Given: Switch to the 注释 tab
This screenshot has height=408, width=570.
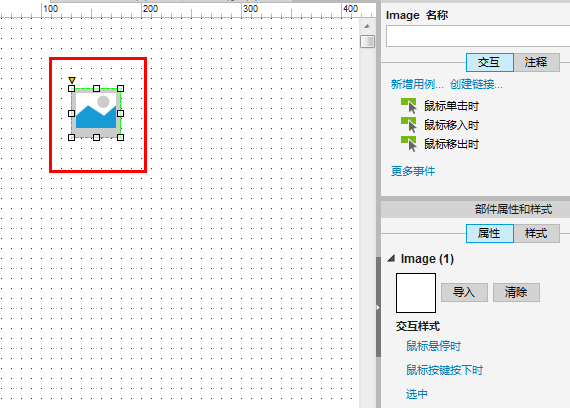Looking at the screenshot, I should click(536, 63).
